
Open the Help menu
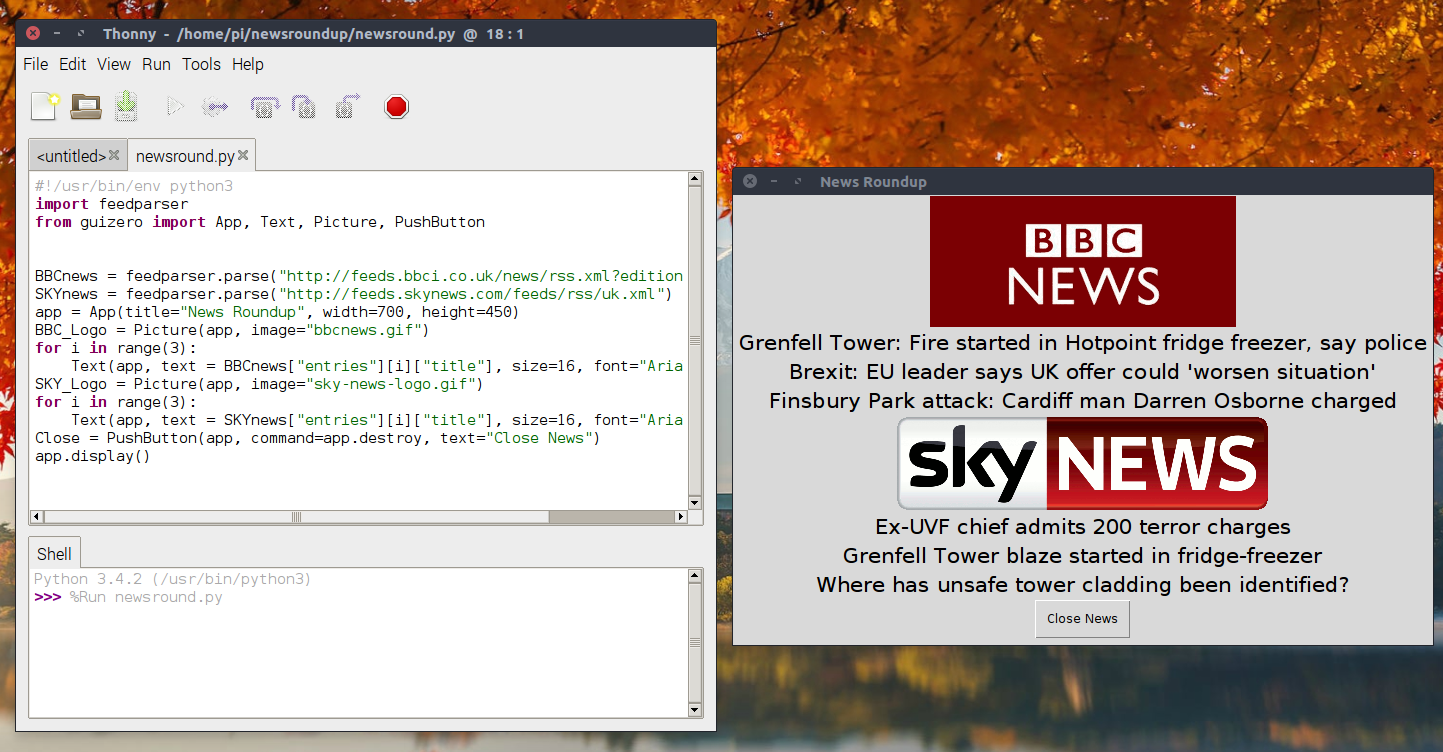(248, 64)
